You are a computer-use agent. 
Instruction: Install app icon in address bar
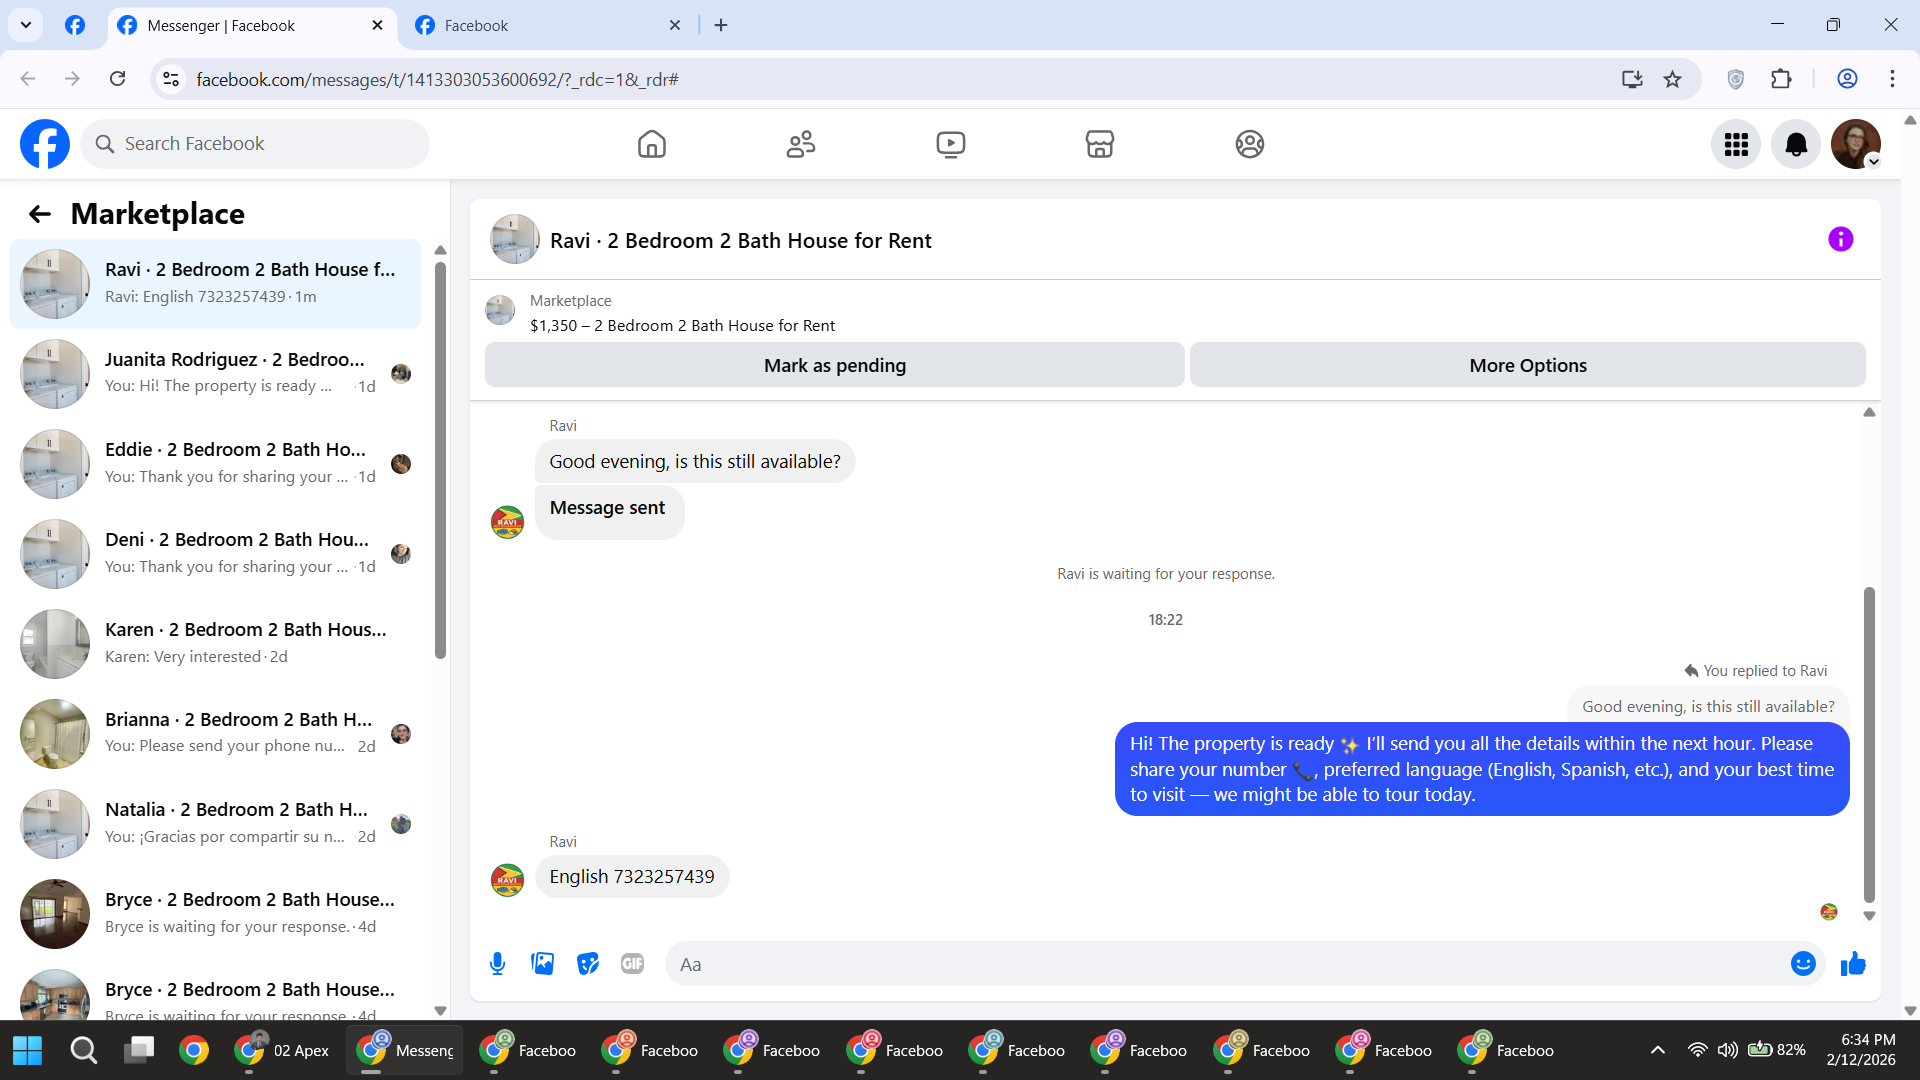[1632, 79]
